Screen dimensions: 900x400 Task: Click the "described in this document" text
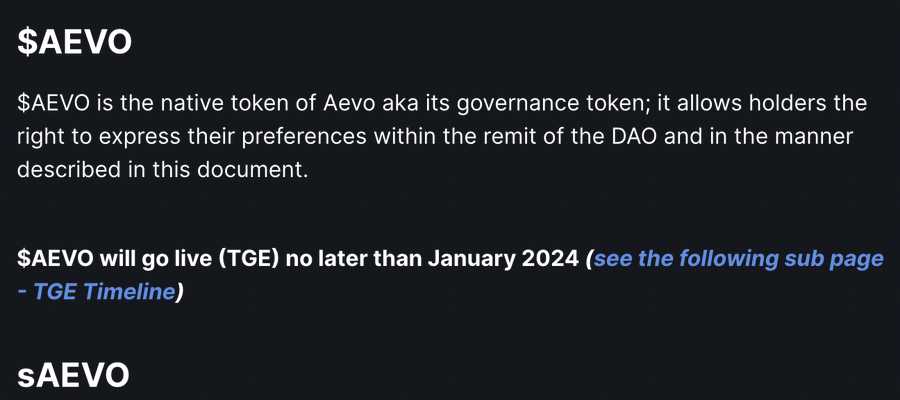pos(159,169)
